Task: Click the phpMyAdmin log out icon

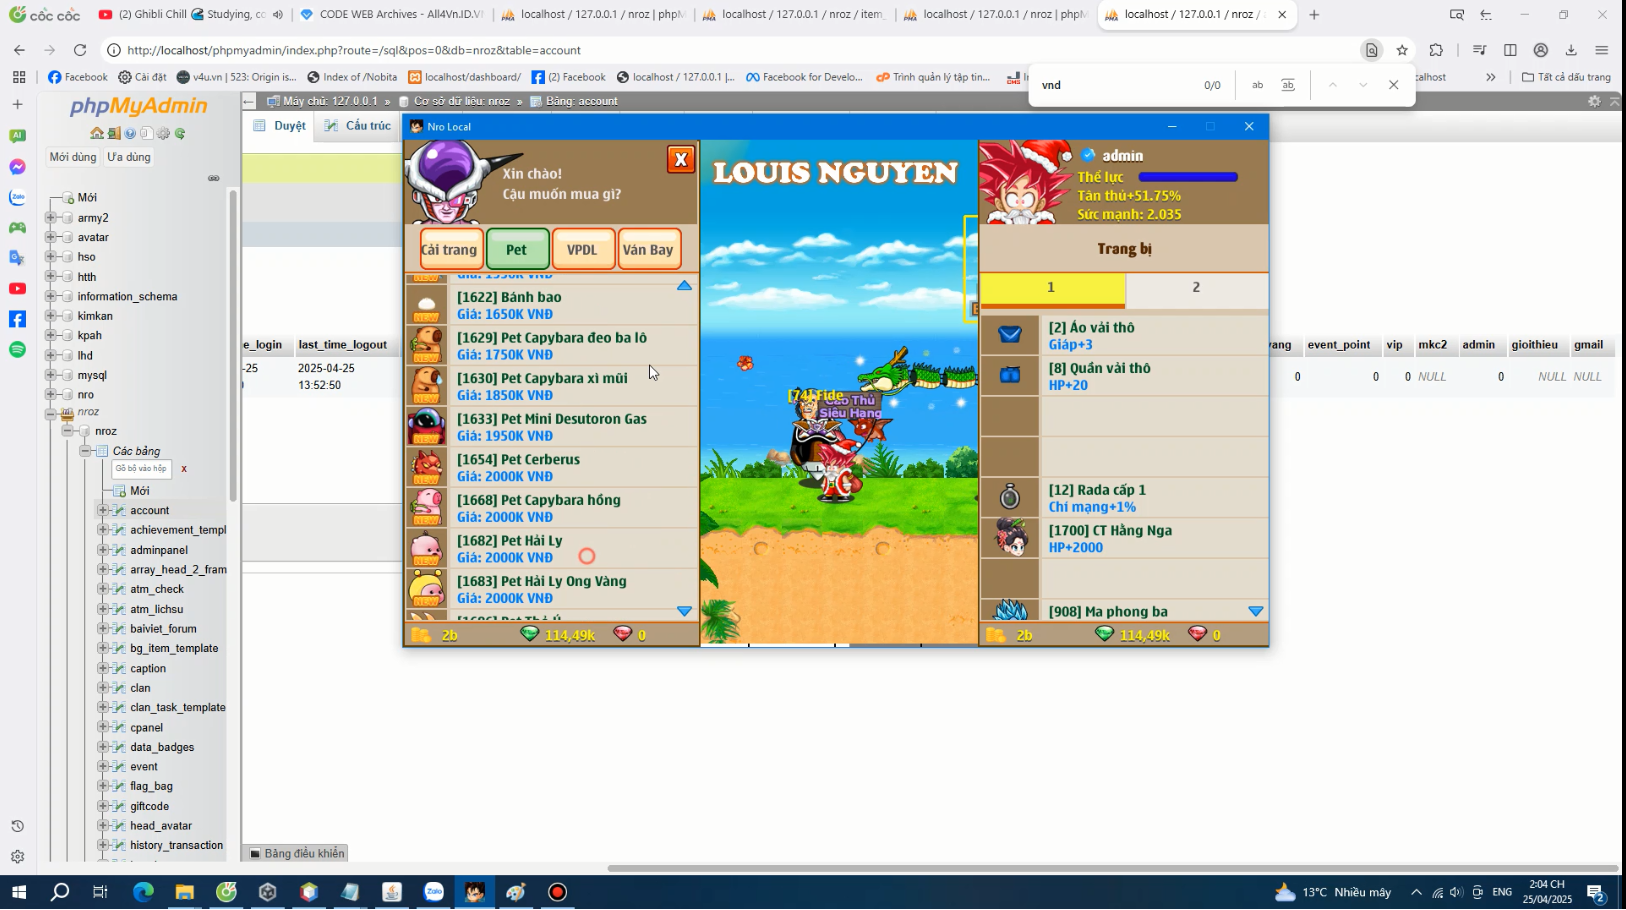Action: (114, 133)
